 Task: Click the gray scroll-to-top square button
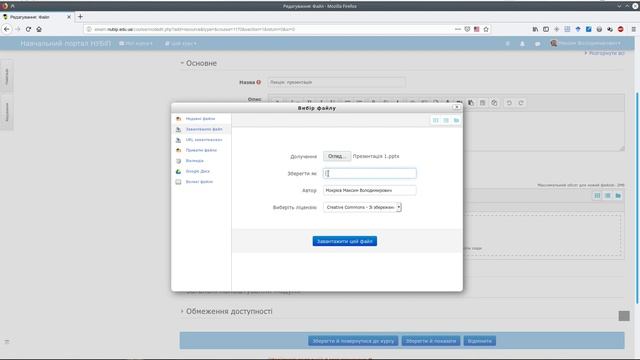(624, 316)
